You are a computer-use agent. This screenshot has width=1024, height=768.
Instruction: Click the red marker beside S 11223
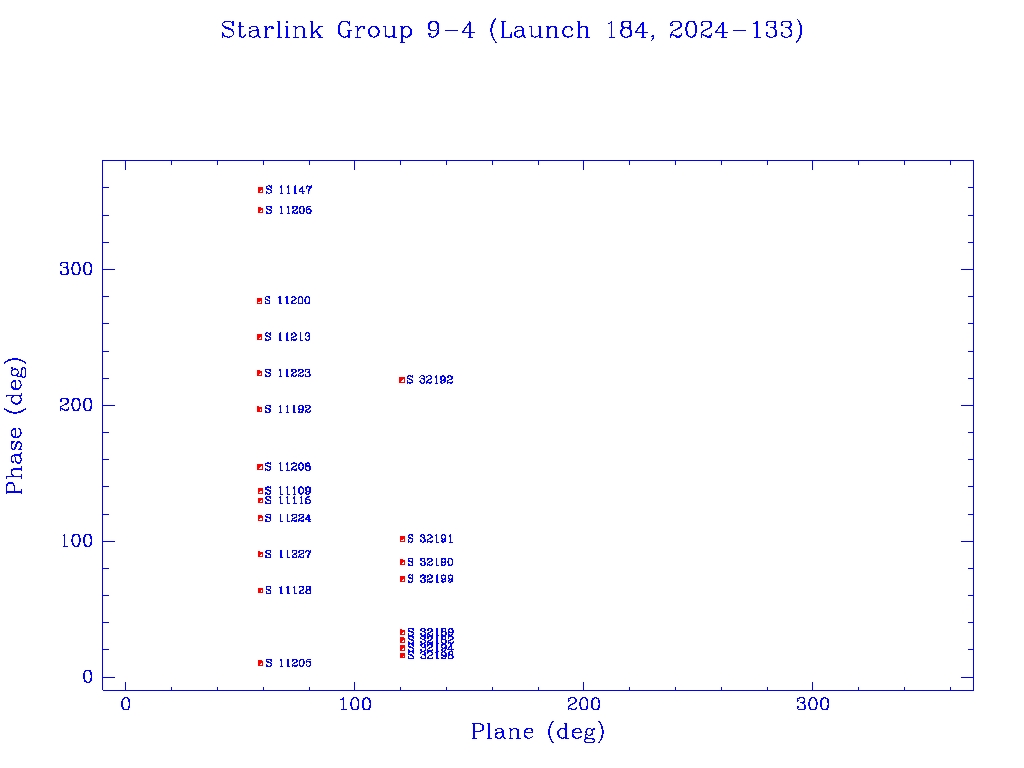coord(259,374)
